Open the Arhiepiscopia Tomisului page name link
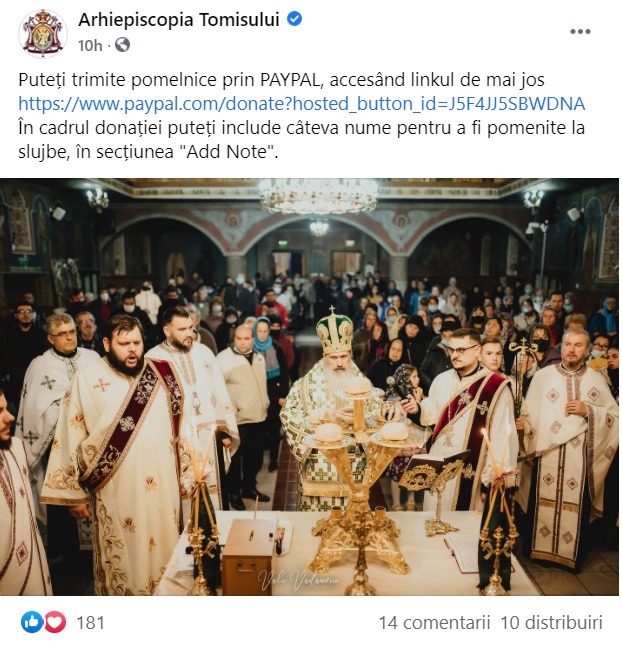 [x=180, y=20]
